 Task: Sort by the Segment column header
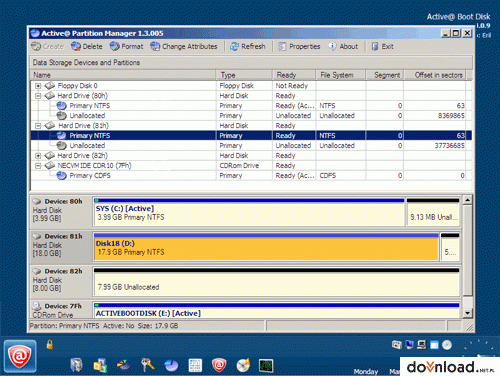(x=385, y=75)
